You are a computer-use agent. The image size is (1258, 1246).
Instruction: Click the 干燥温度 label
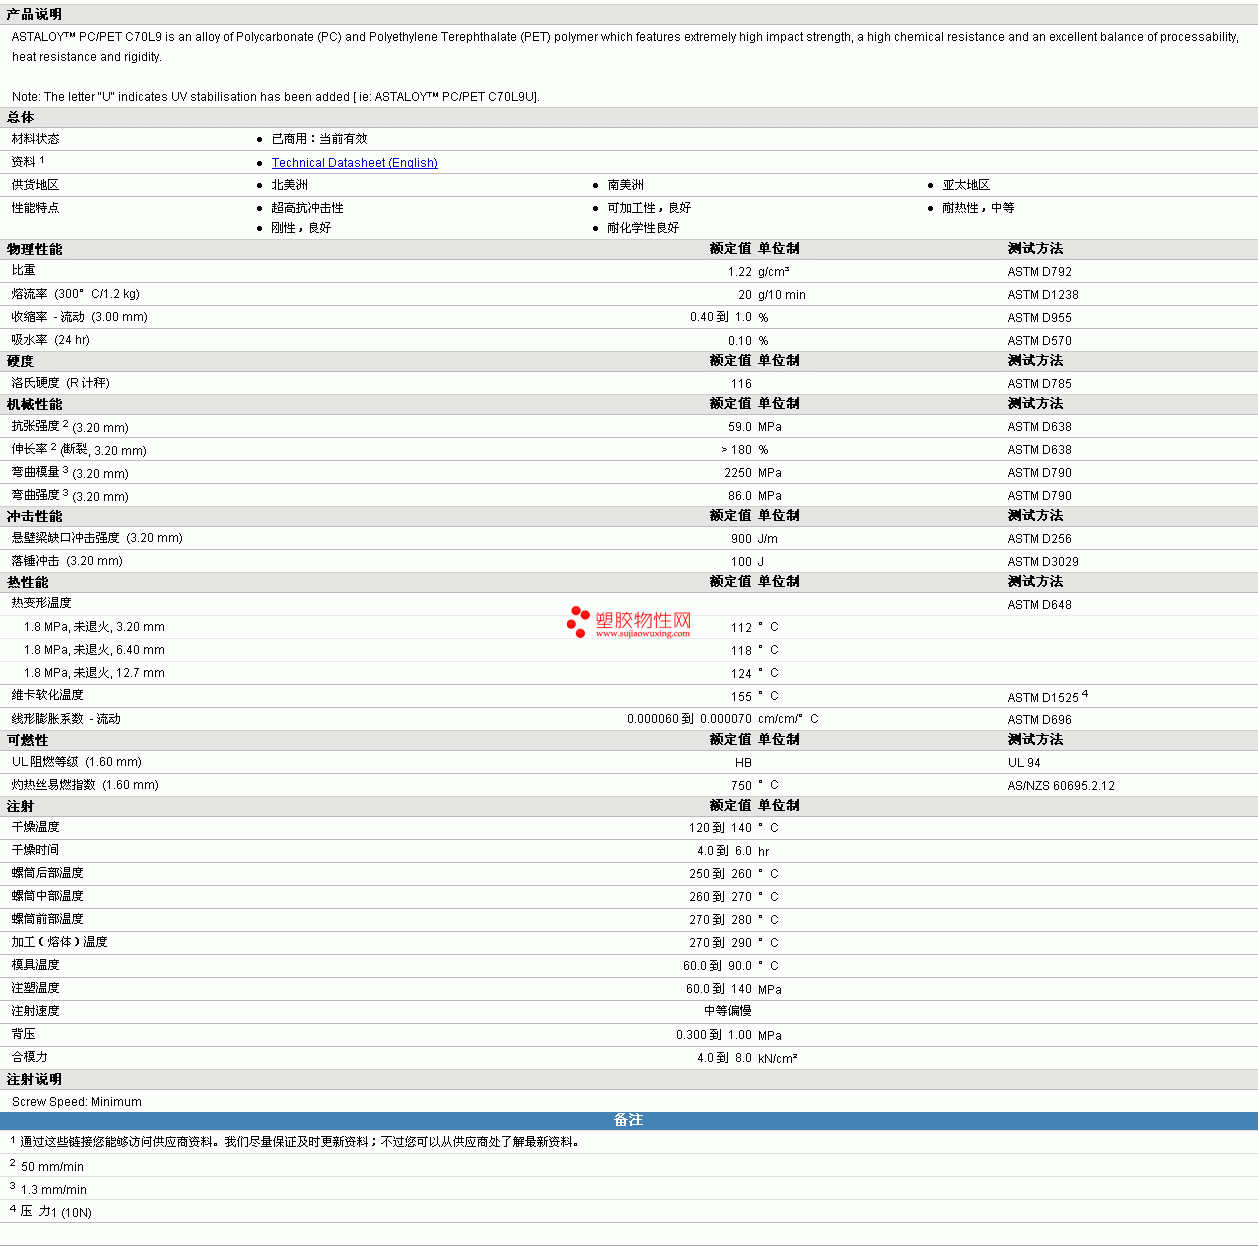[36, 827]
